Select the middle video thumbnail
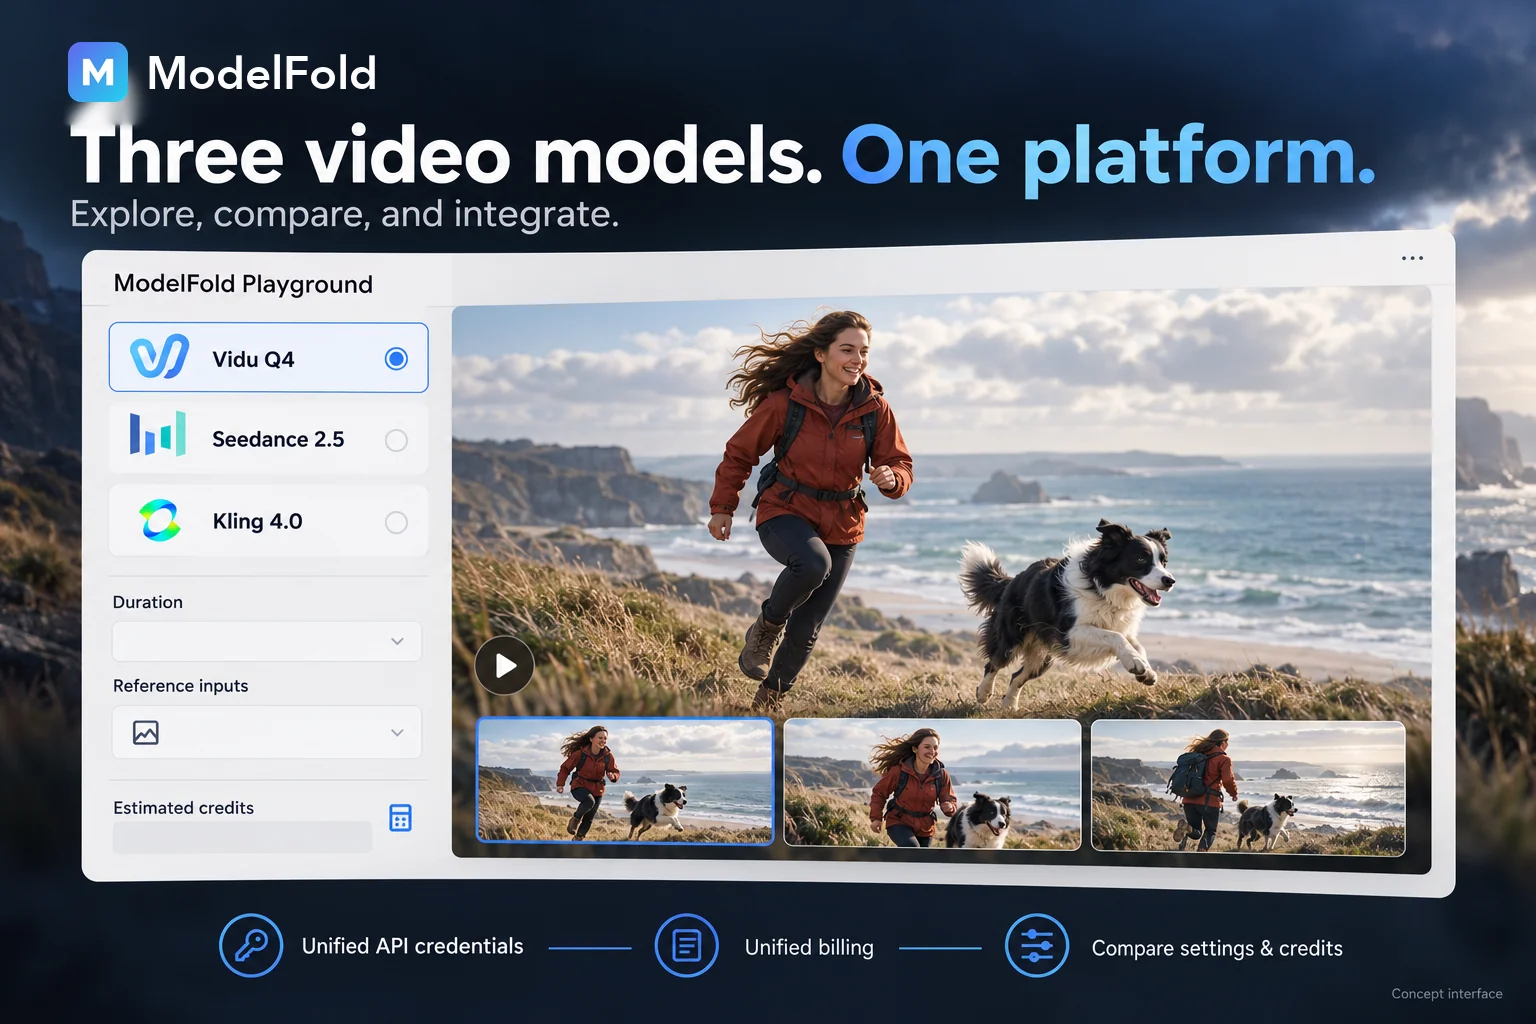The width and height of the screenshot is (1536, 1024). (932, 783)
